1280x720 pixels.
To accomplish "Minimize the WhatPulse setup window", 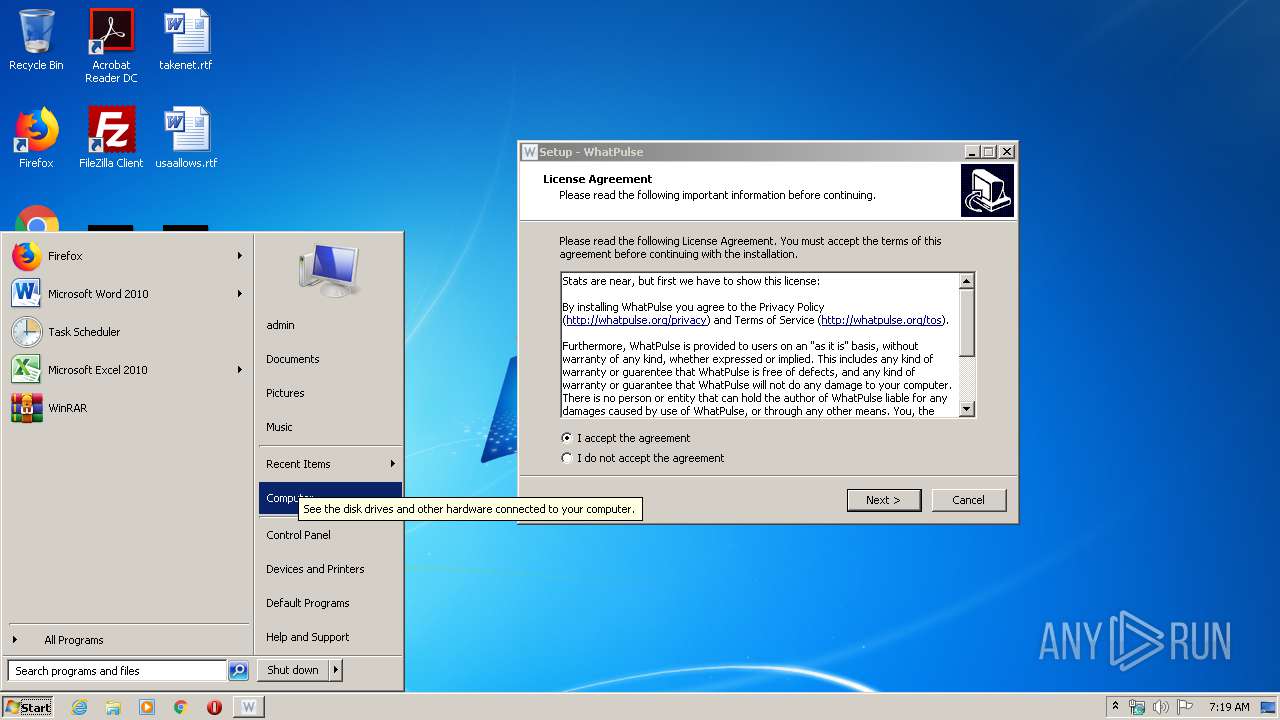I will click(x=971, y=152).
